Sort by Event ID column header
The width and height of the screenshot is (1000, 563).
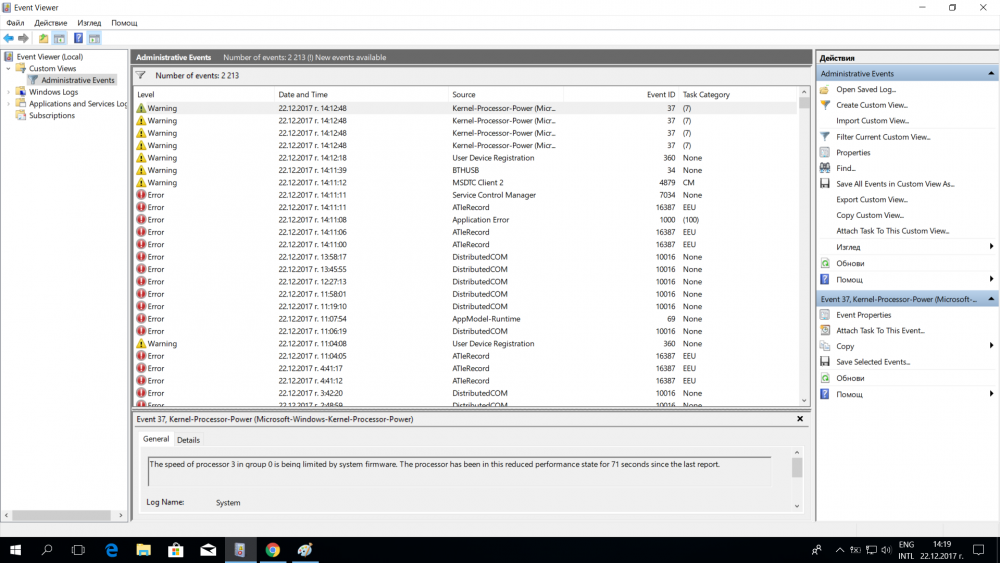[621, 94]
